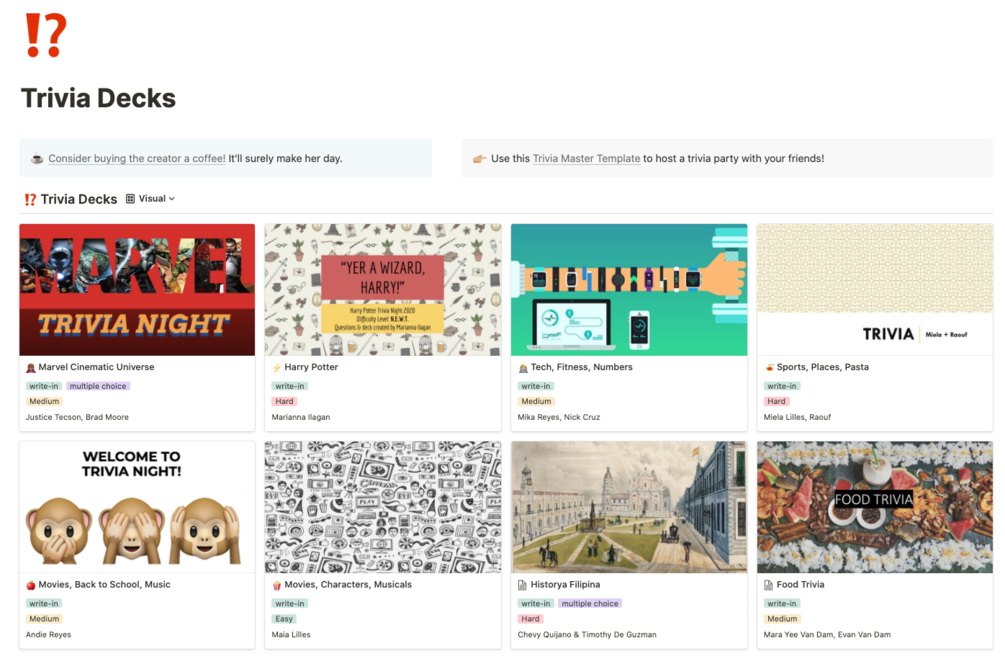Click the lightning bolt icon beside Harry Potter

[x=276, y=367]
